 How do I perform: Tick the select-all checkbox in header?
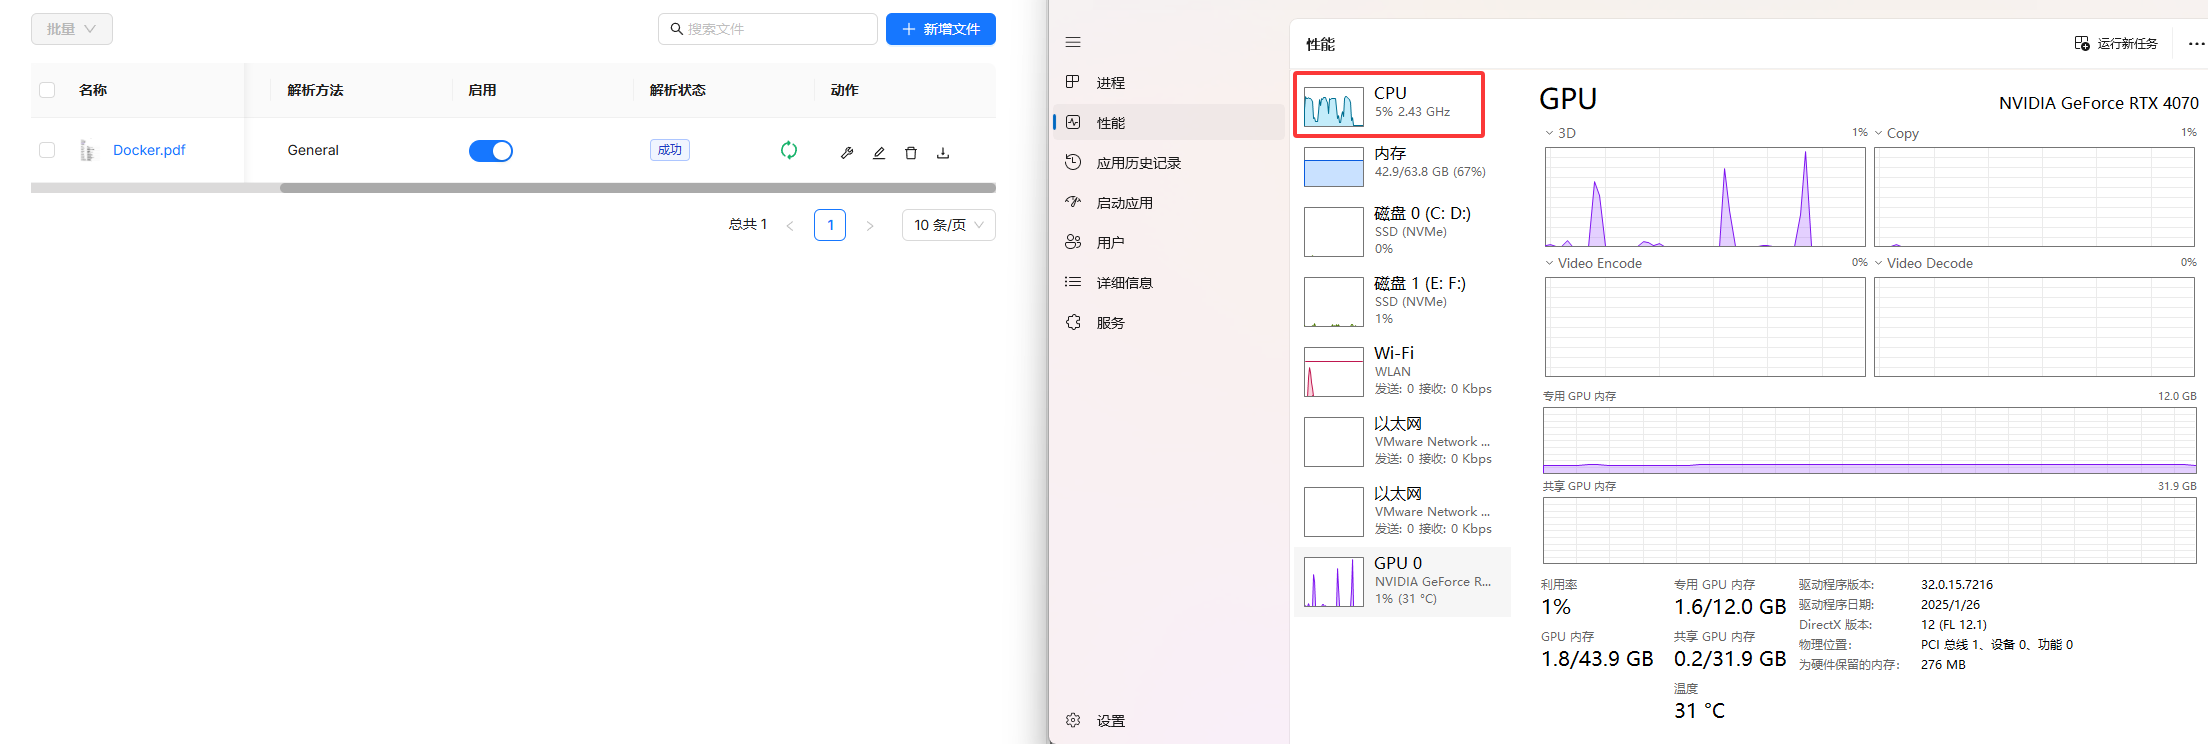47,90
